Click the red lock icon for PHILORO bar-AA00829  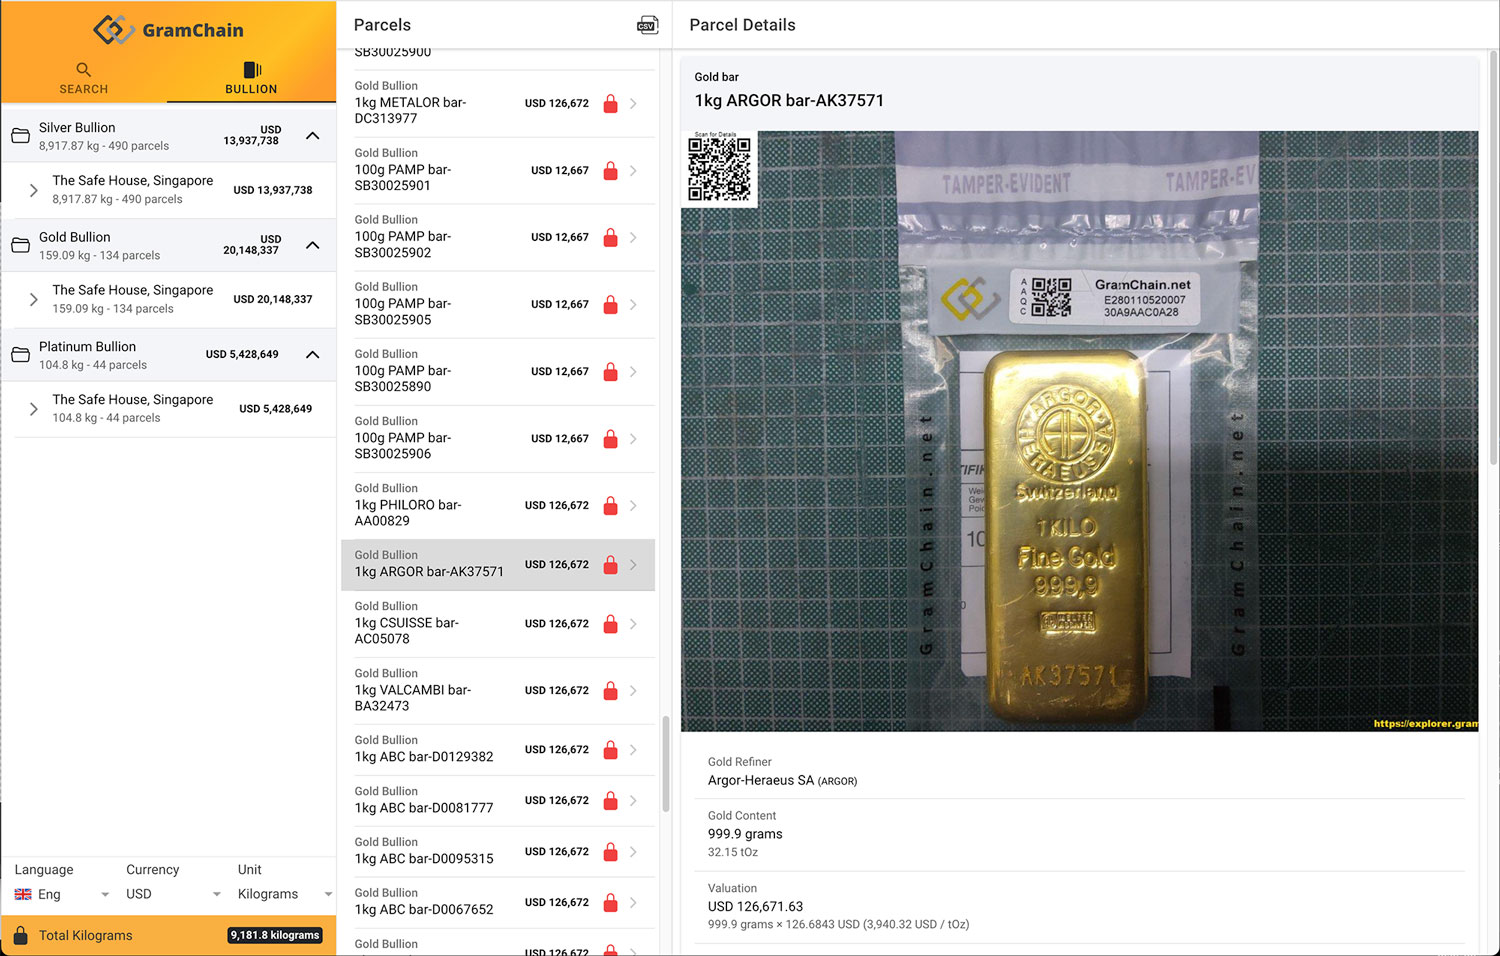(x=610, y=506)
